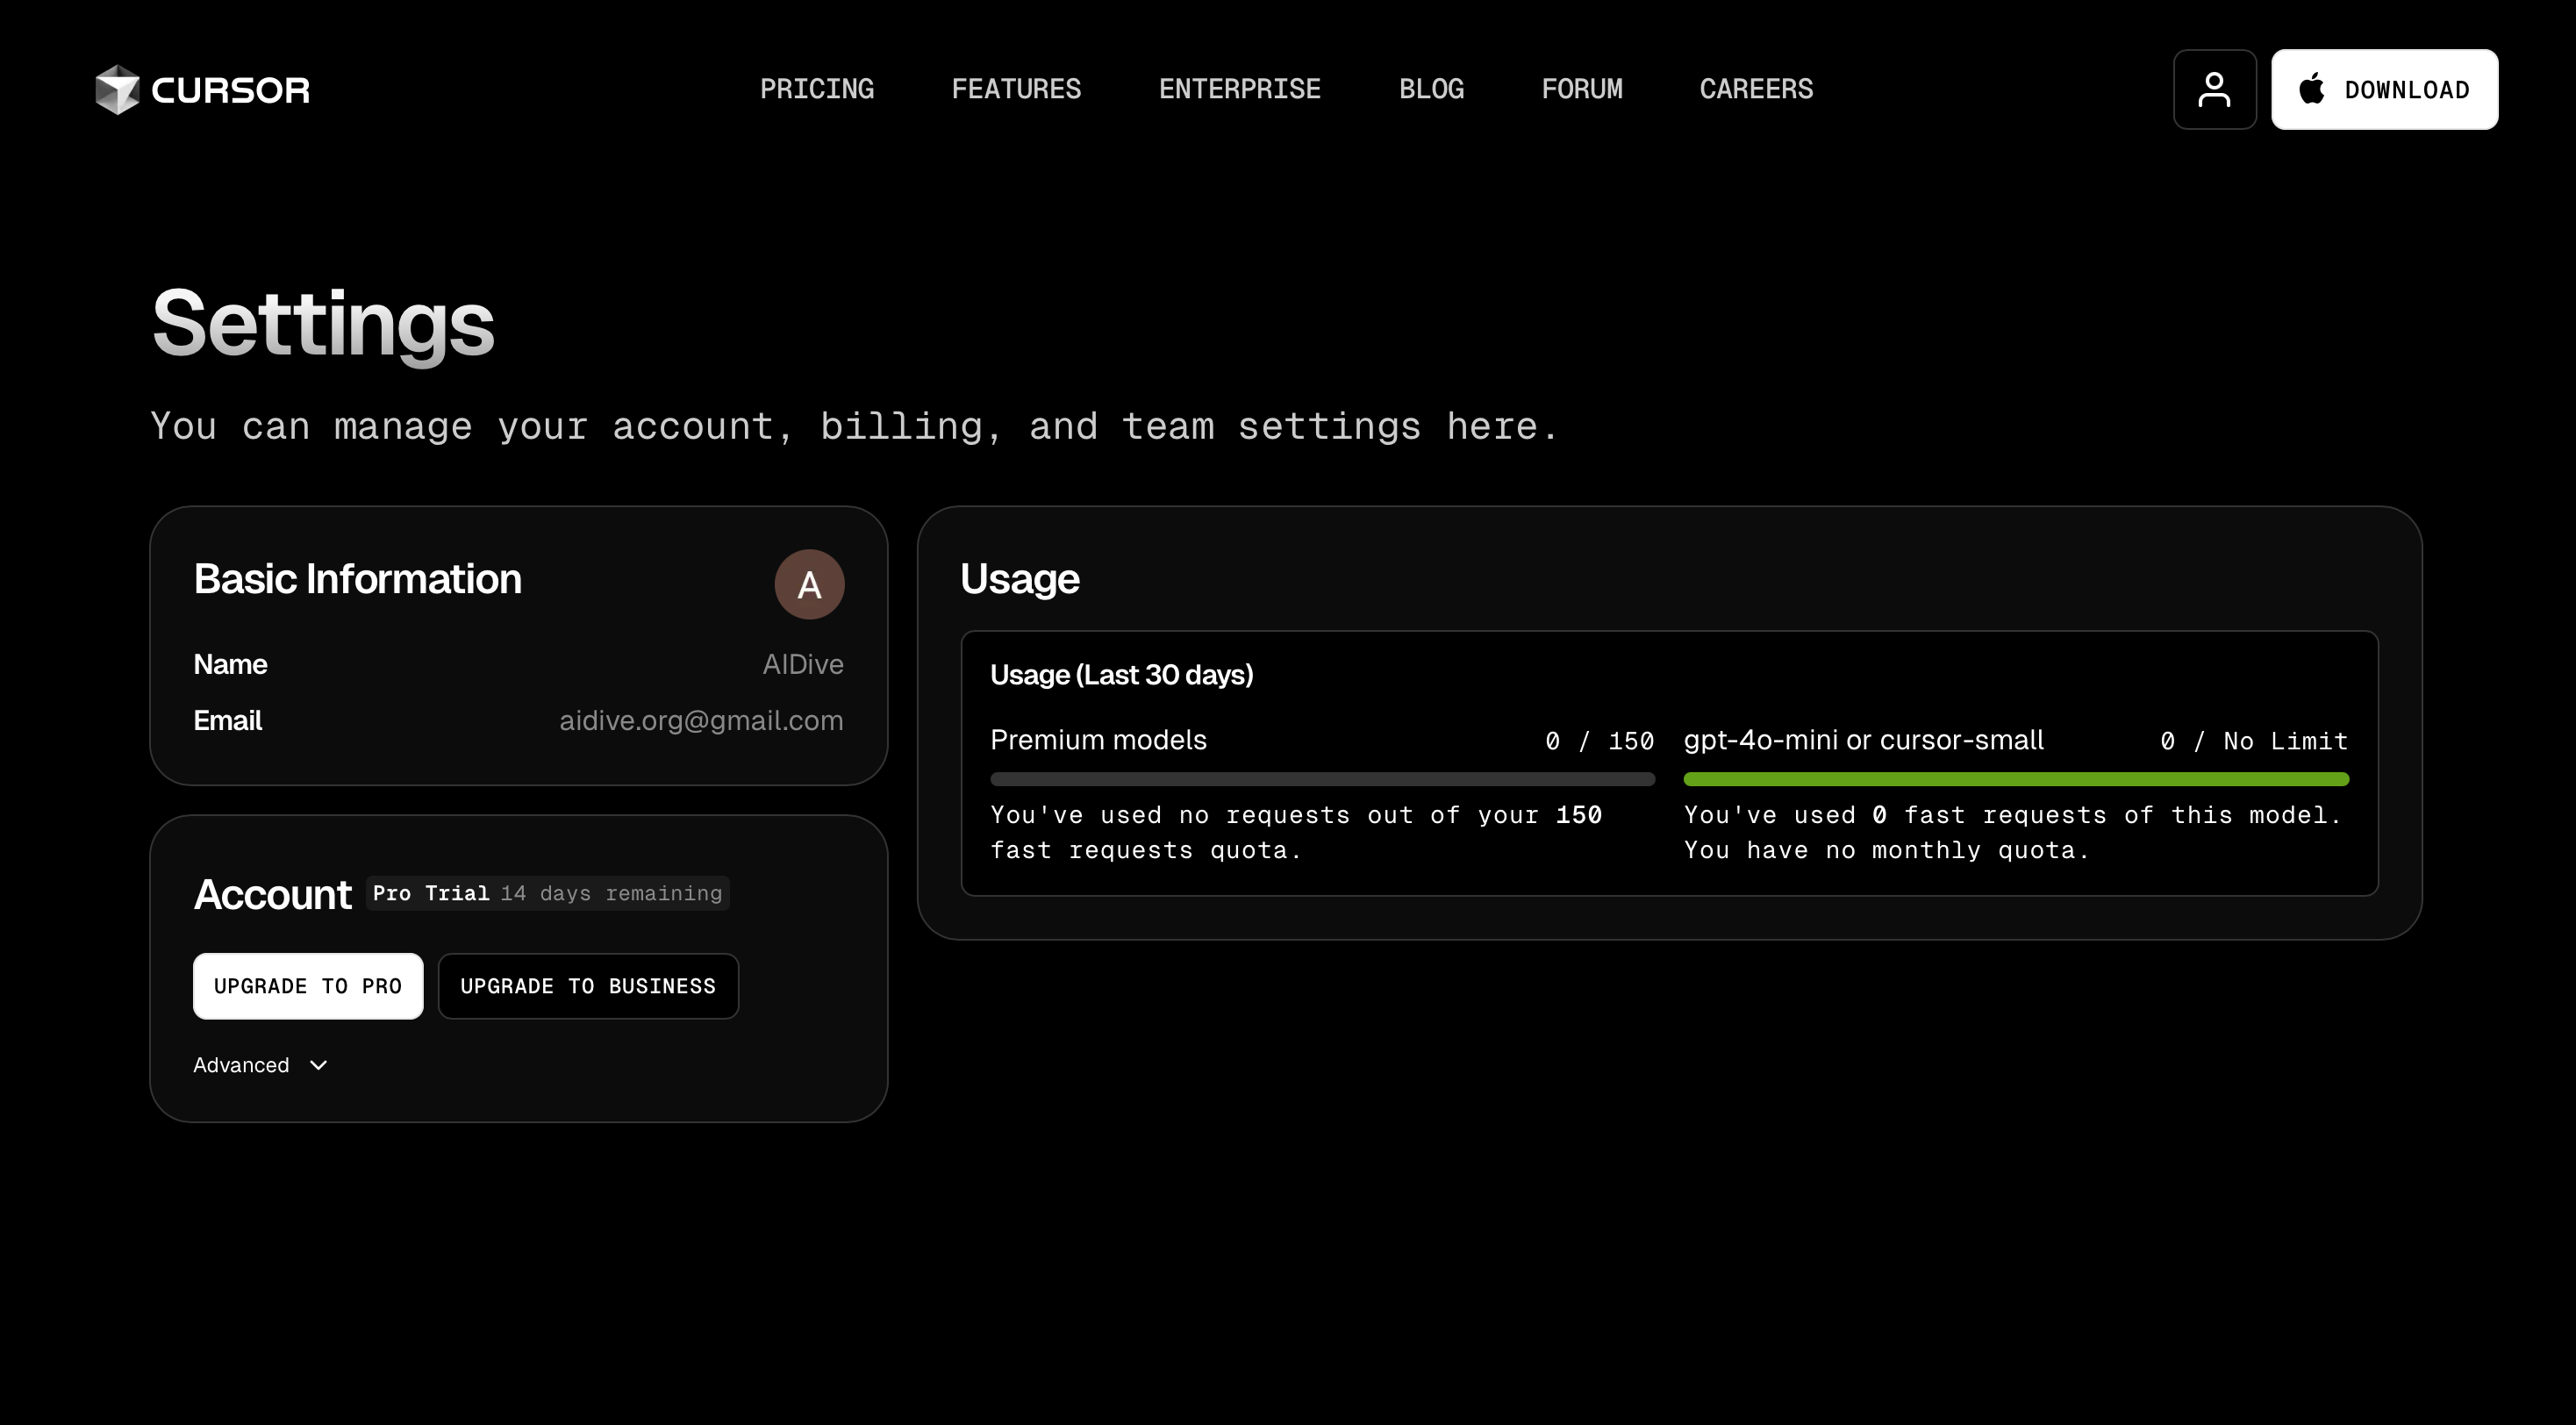This screenshot has height=1425, width=2576.
Task: Click the Apple logo in Download button
Action: pyautogui.click(x=2311, y=88)
